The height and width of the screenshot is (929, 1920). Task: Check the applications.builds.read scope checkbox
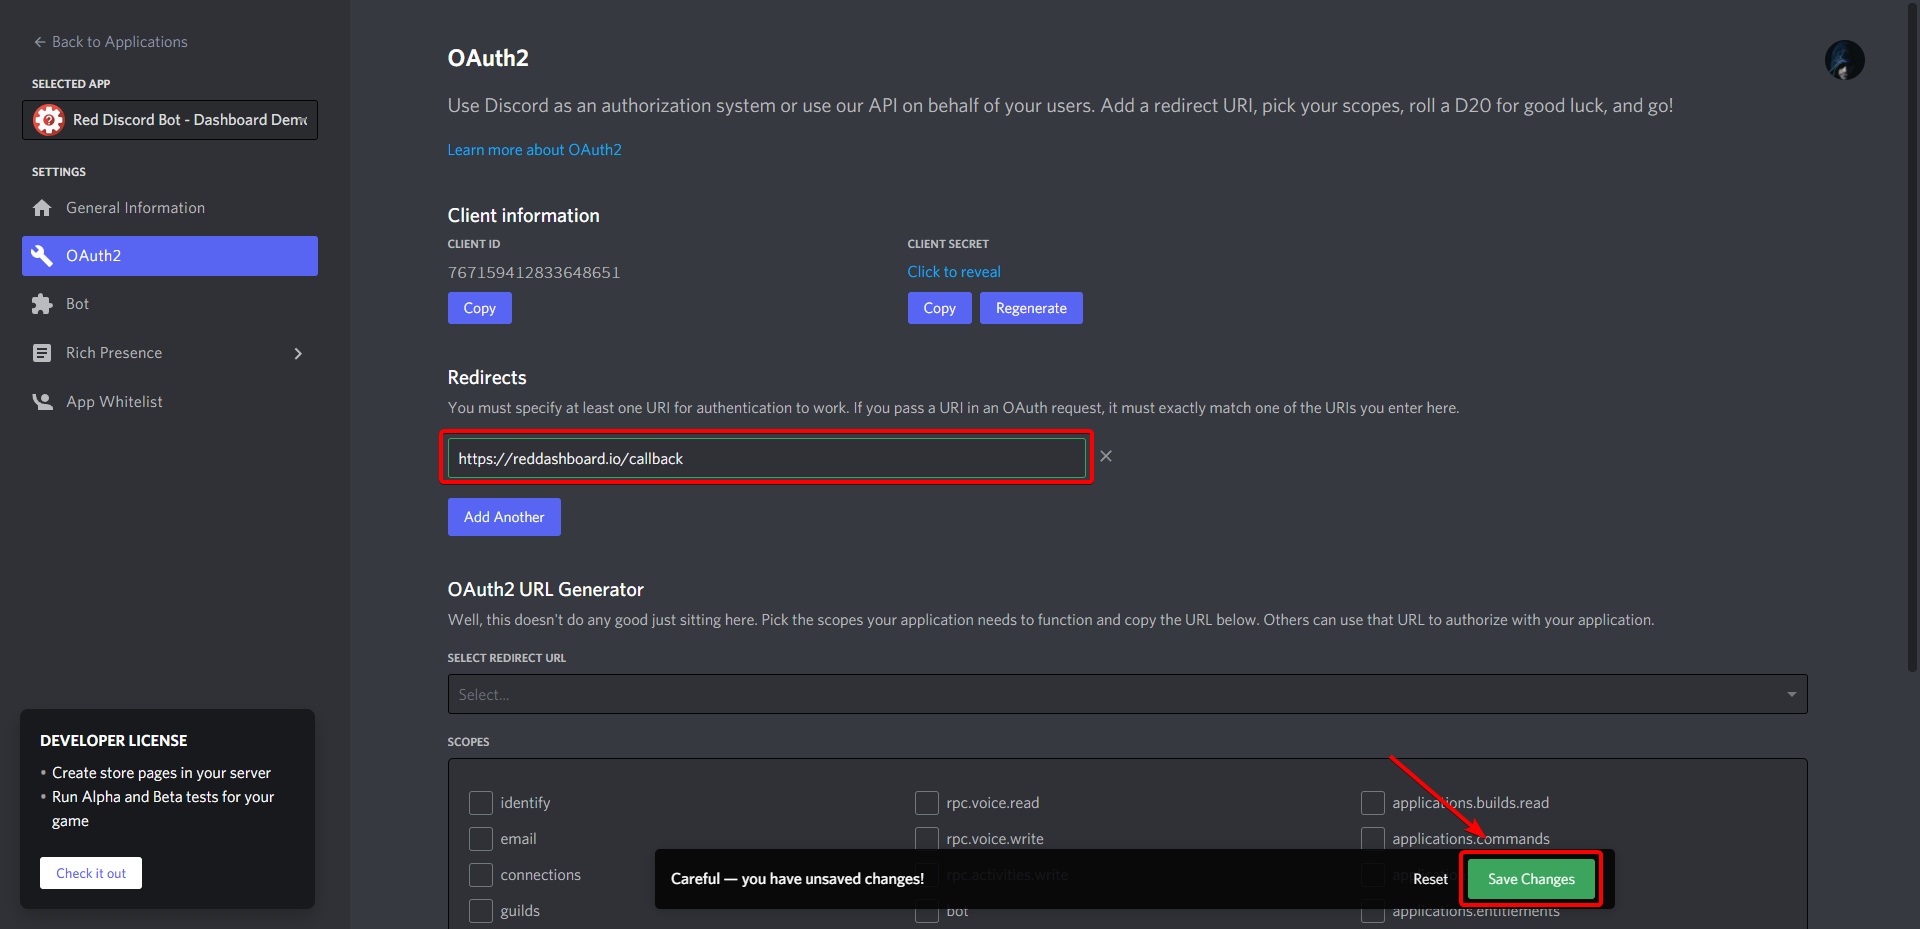pyautogui.click(x=1373, y=803)
